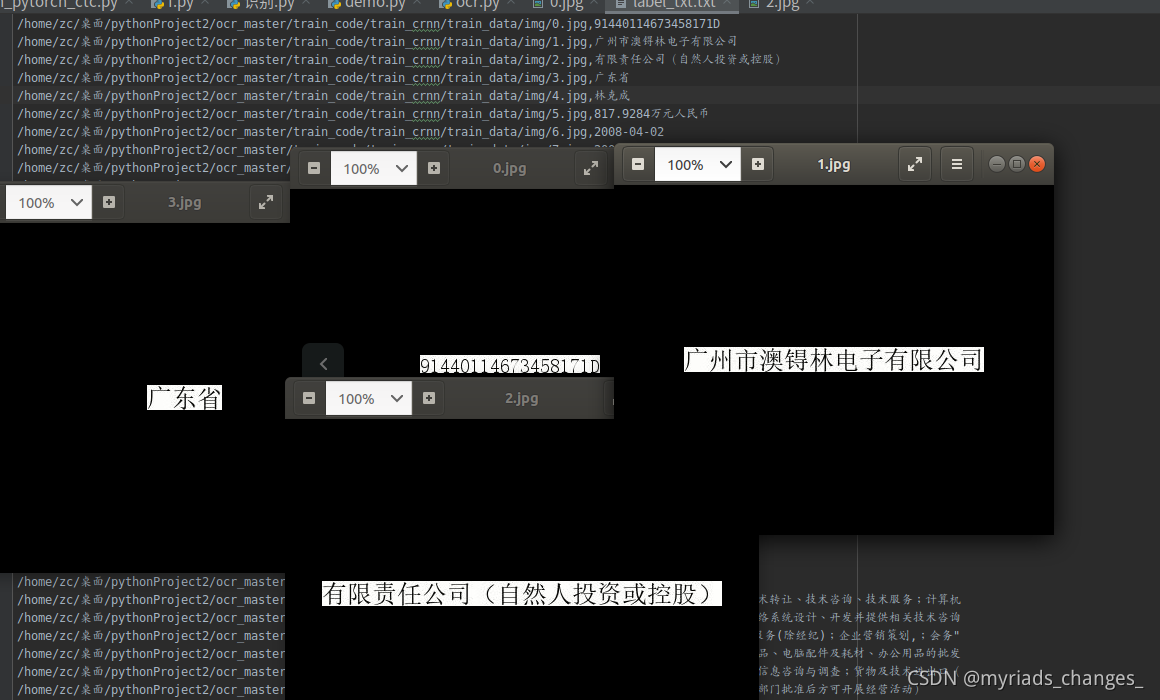This screenshot has height=700, width=1160.
Task: Select the img/0.jpg line in editor
Action: [368, 24]
